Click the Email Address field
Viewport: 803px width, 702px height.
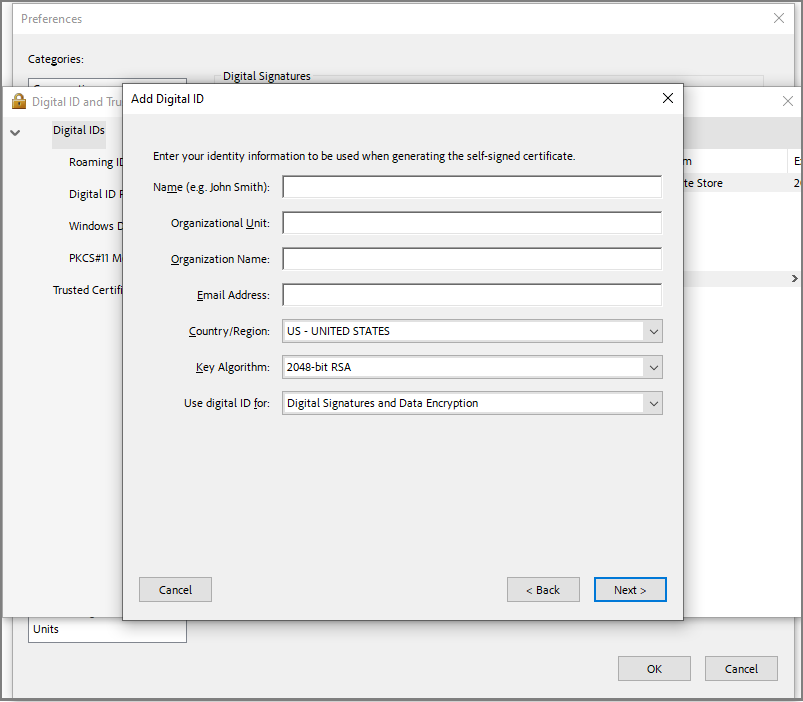tap(471, 294)
